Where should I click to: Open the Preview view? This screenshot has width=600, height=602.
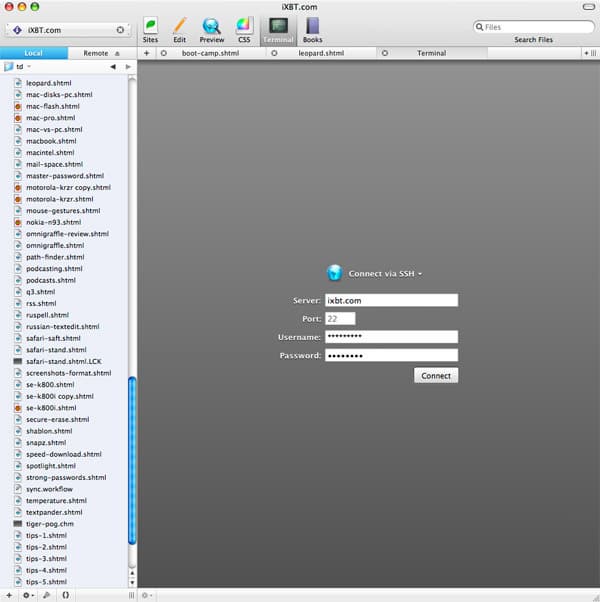pyautogui.click(x=212, y=30)
